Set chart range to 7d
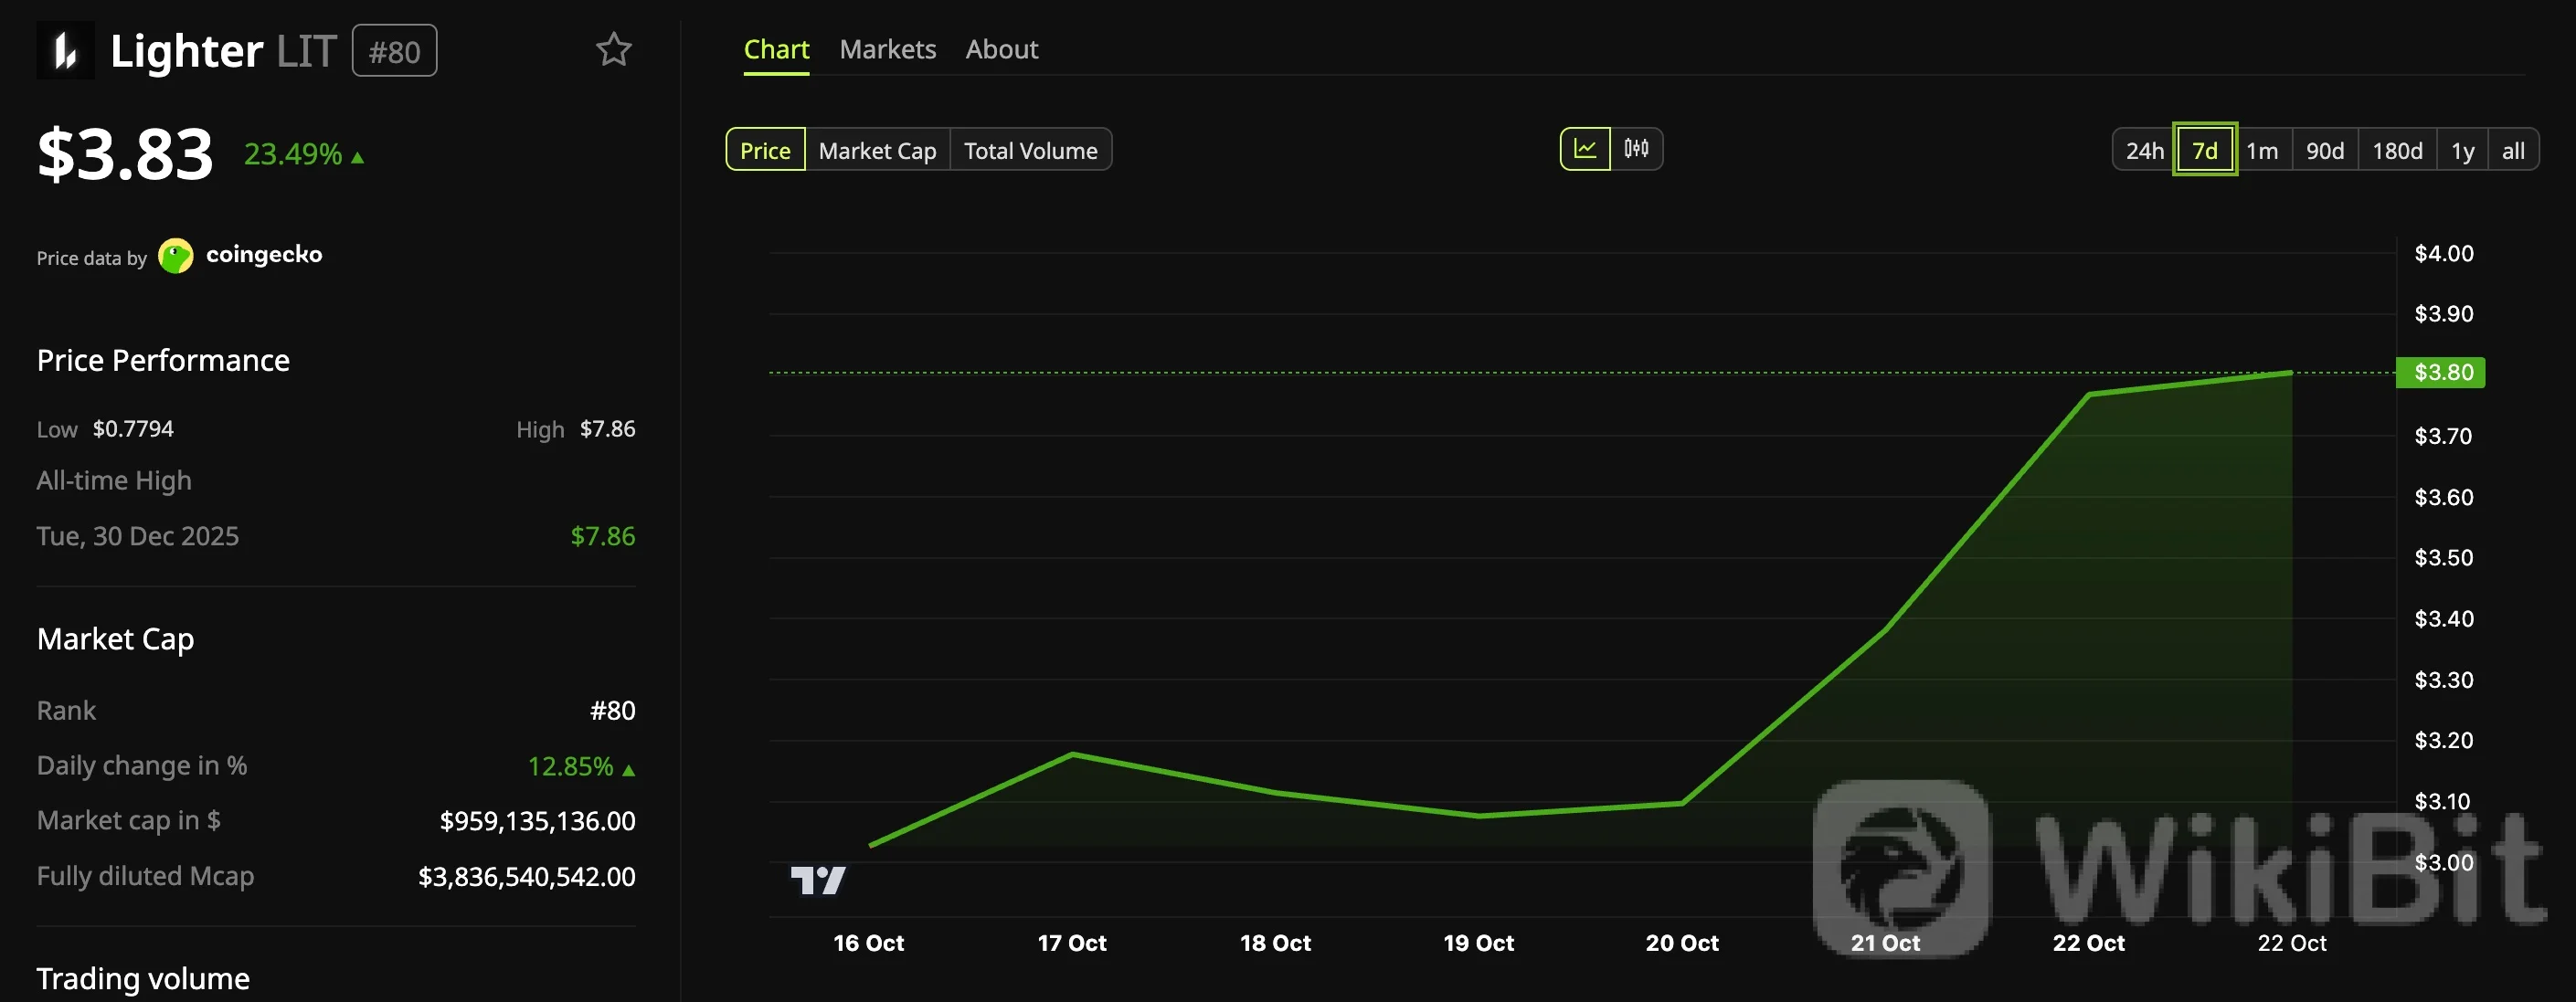 click(x=2204, y=150)
